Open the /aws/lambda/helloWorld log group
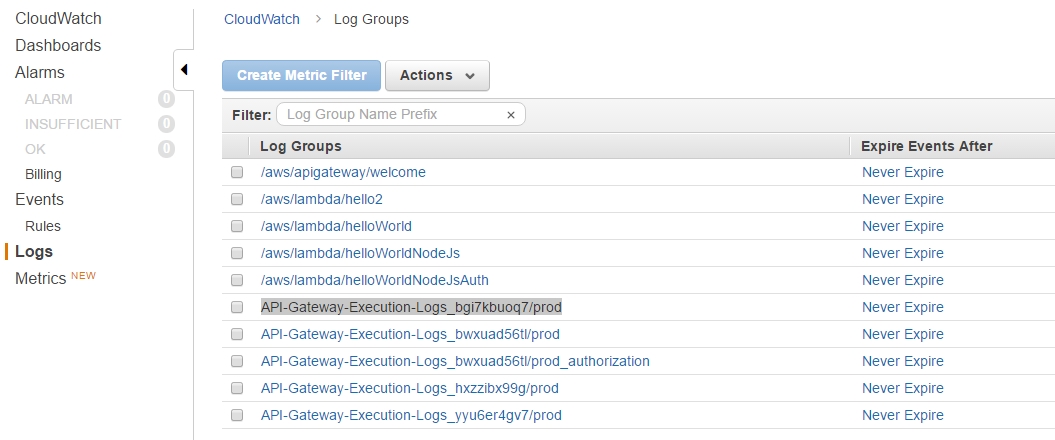The width and height of the screenshot is (1055, 440). [x=336, y=226]
